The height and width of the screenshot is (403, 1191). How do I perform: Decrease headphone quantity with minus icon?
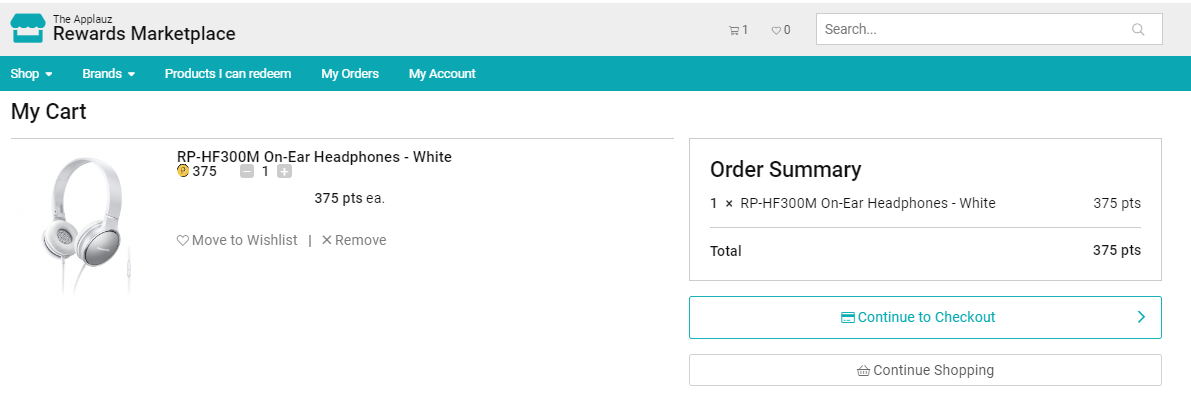(247, 172)
